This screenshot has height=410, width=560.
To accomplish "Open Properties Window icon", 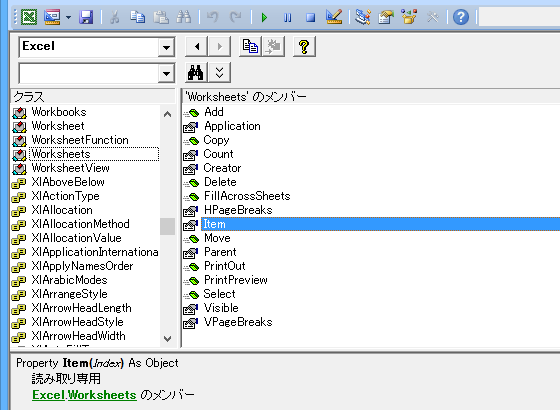I will coord(386,17).
